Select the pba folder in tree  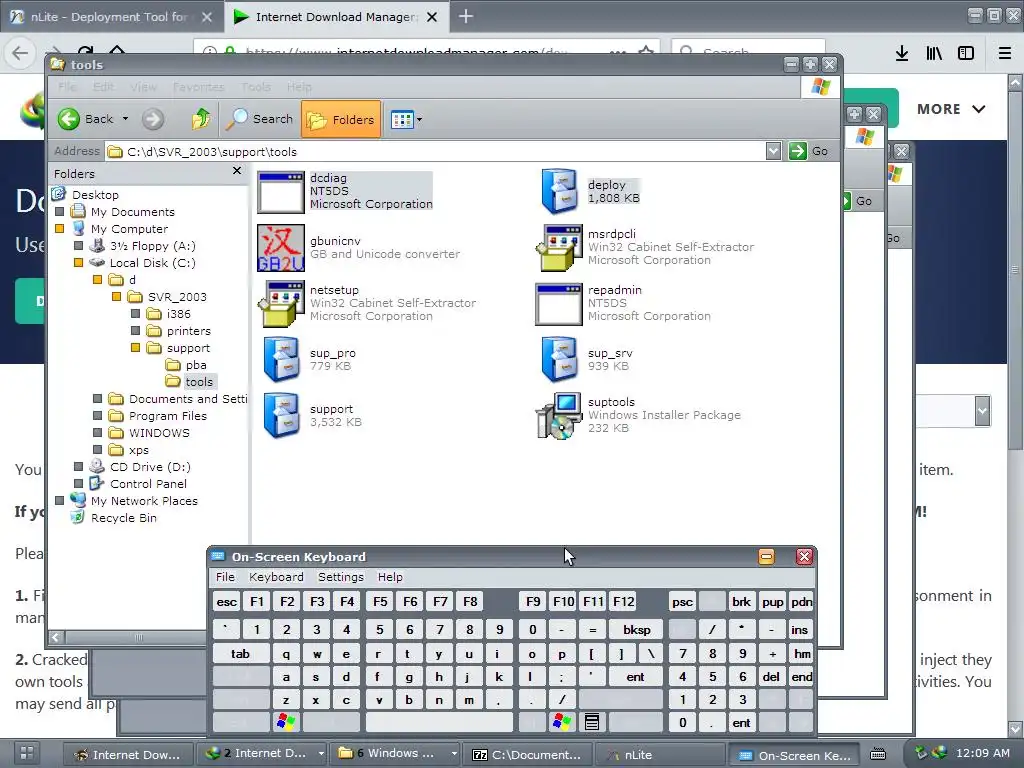tap(196, 365)
